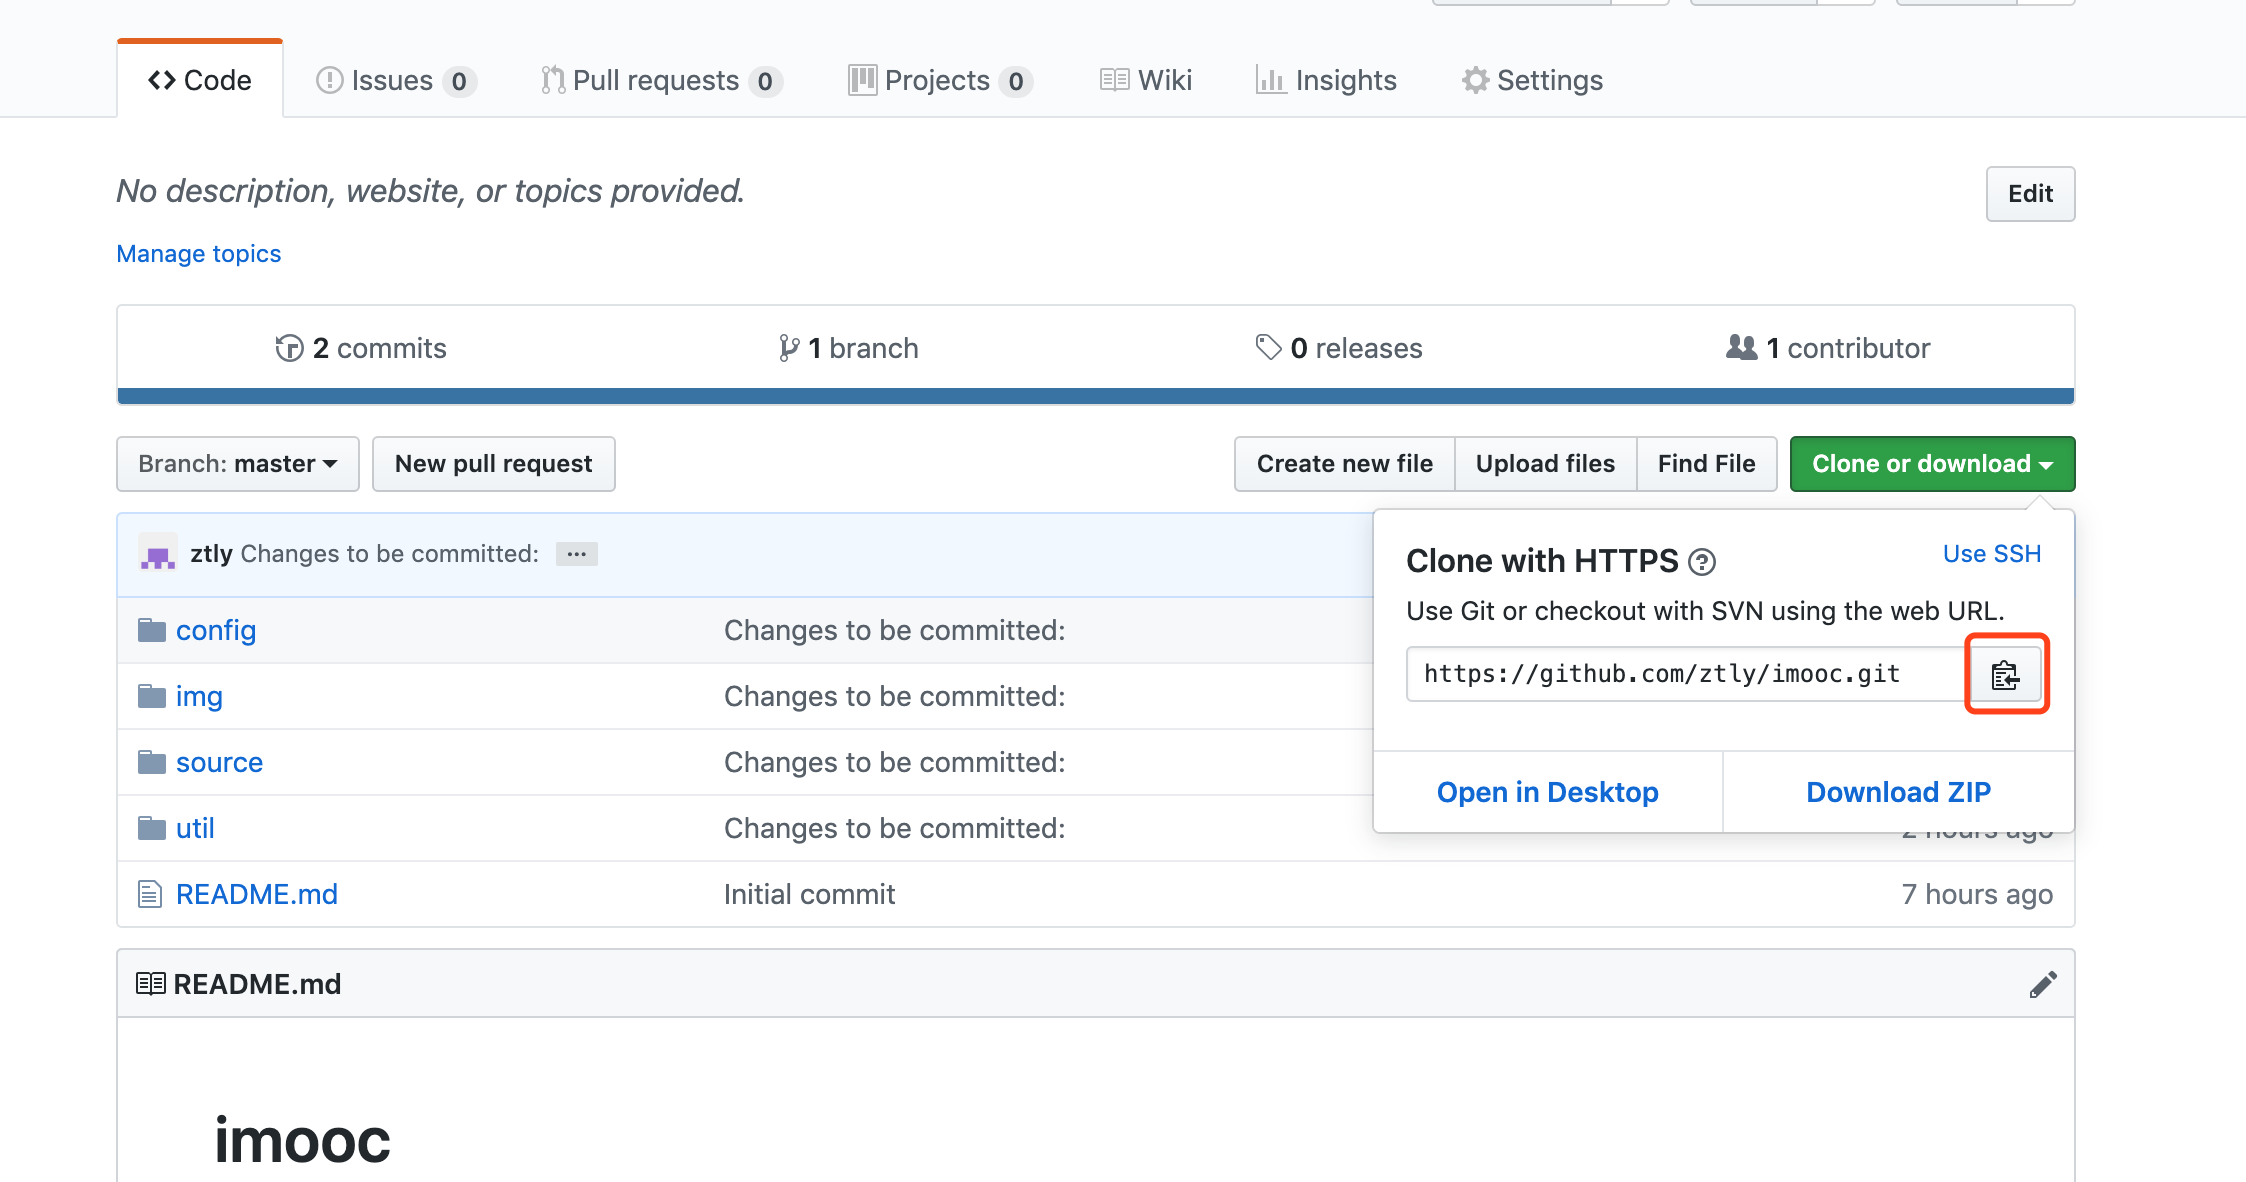This screenshot has width=2246, height=1182.
Task: Click the blue language color bar
Action: 1095,396
